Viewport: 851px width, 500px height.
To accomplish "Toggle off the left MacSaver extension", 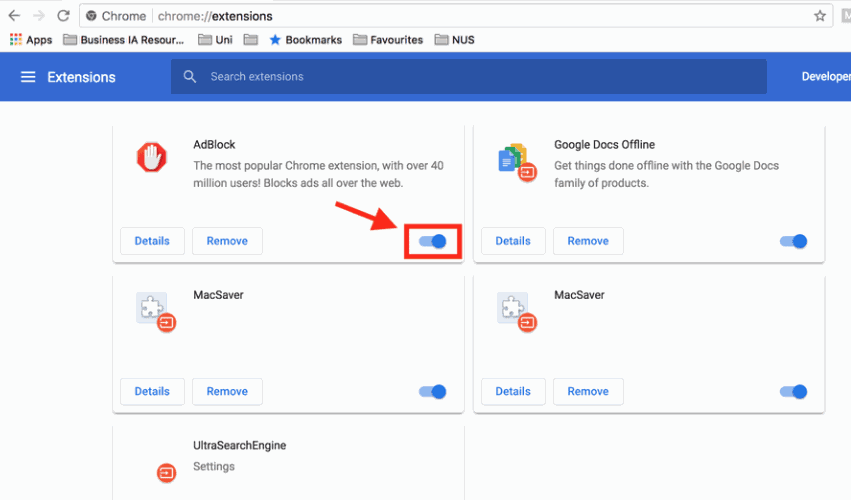I will pyautogui.click(x=433, y=391).
